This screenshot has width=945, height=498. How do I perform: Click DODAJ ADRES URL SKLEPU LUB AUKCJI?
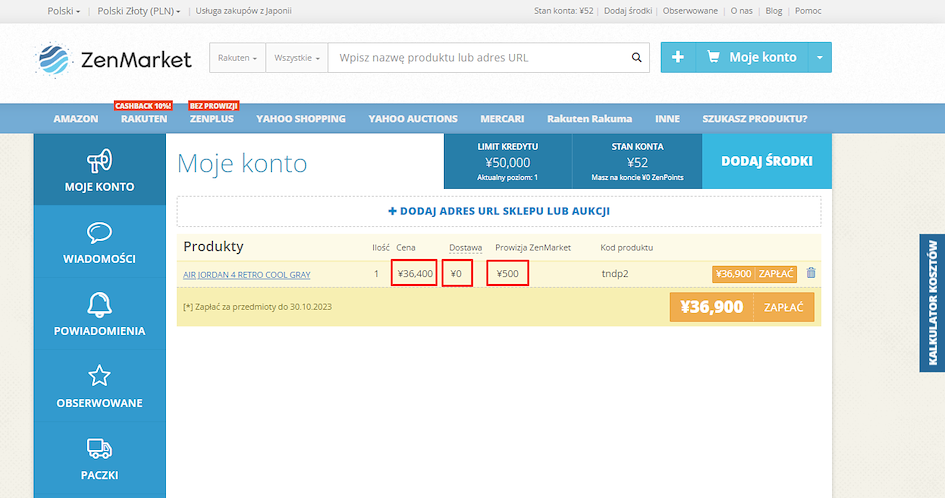499,211
